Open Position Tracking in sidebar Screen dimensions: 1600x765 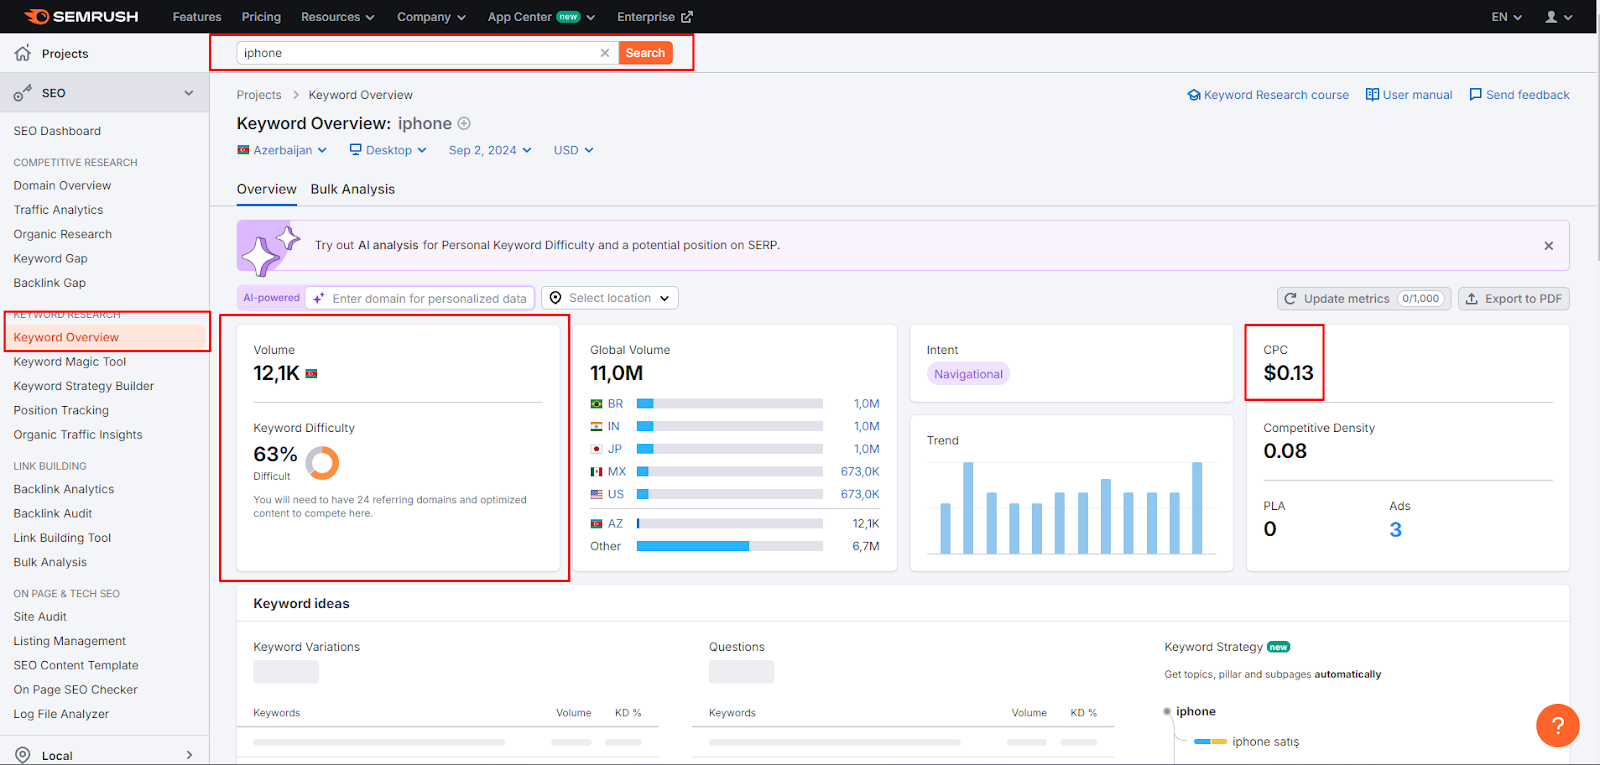tap(61, 411)
